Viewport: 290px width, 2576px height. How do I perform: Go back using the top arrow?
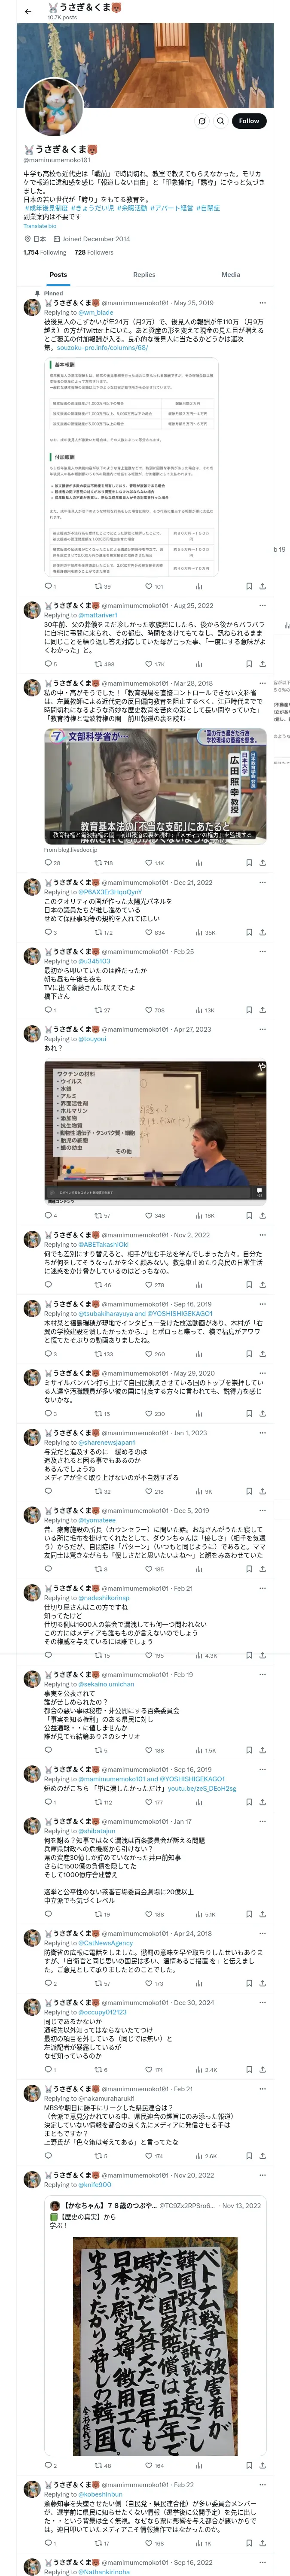point(28,11)
